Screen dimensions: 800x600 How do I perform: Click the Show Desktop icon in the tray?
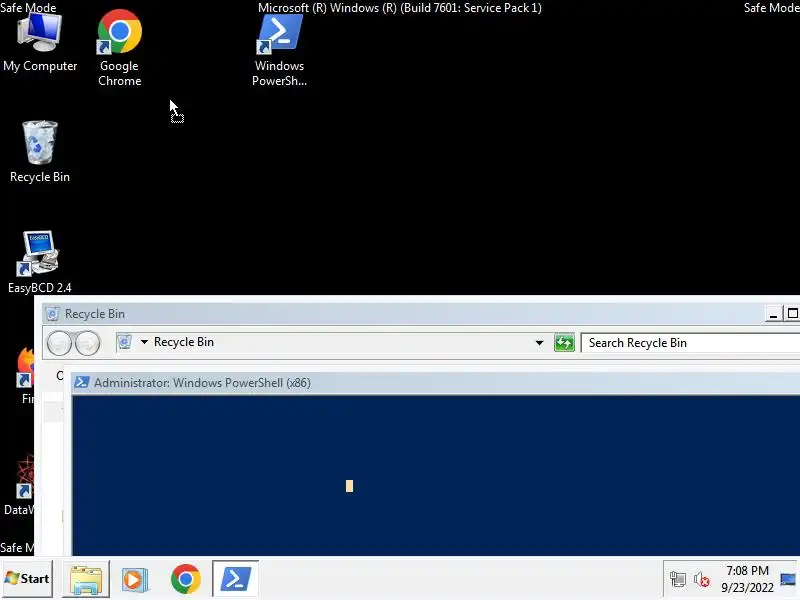pos(788,580)
